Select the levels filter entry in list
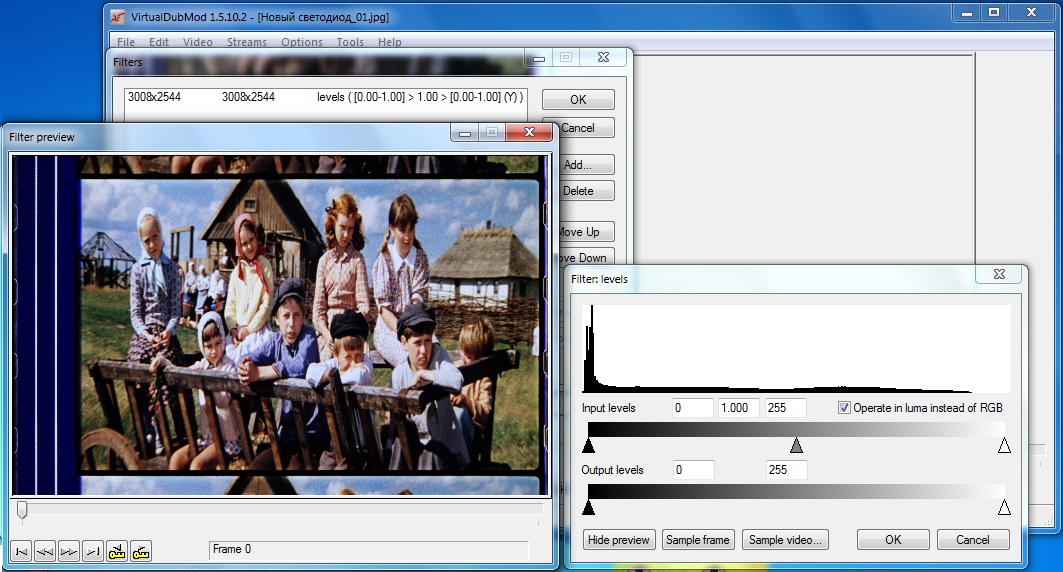This screenshot has width=1063, height=572. (325, 97)
